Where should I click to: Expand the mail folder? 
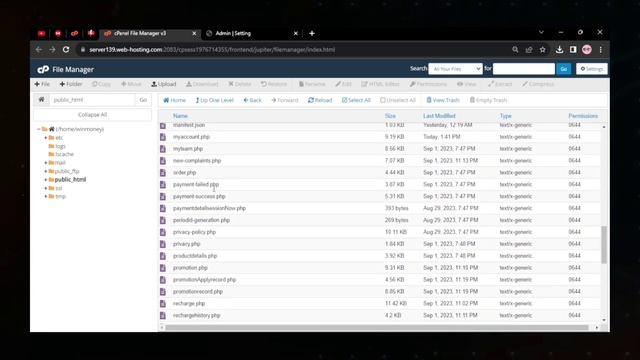point(46,162)
